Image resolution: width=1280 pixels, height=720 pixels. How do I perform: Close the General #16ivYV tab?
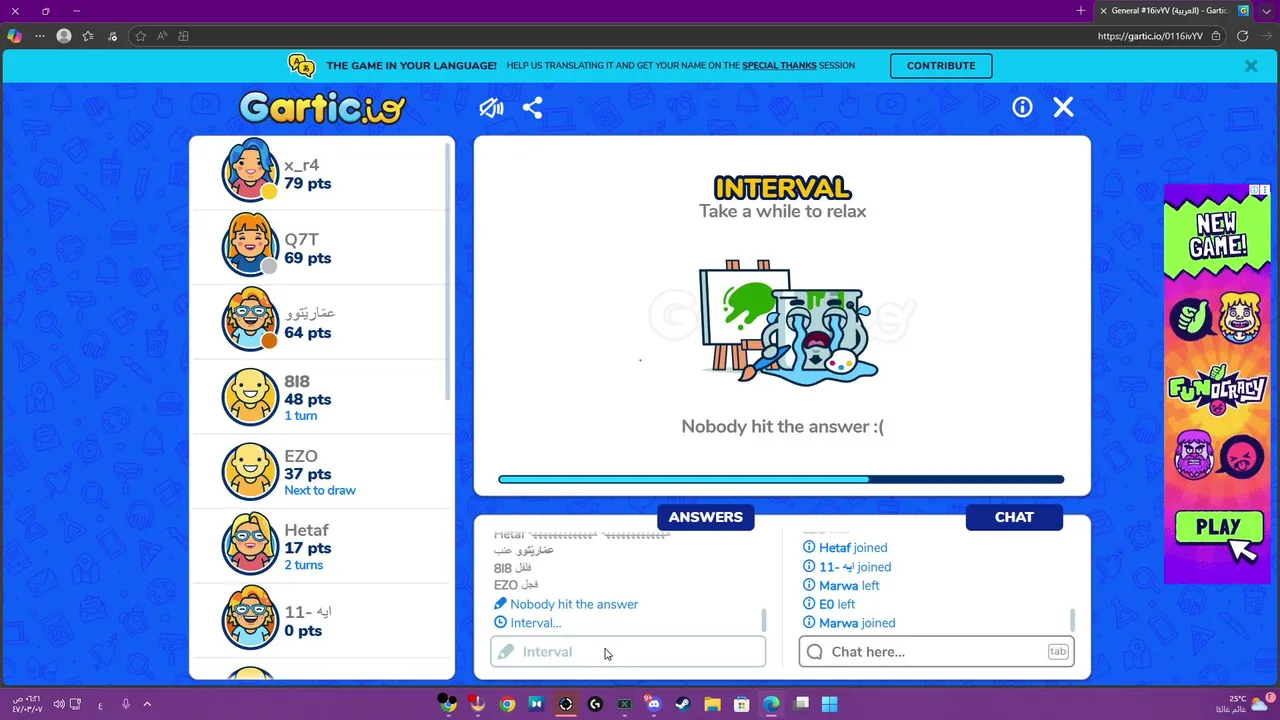pos(1103,11)
